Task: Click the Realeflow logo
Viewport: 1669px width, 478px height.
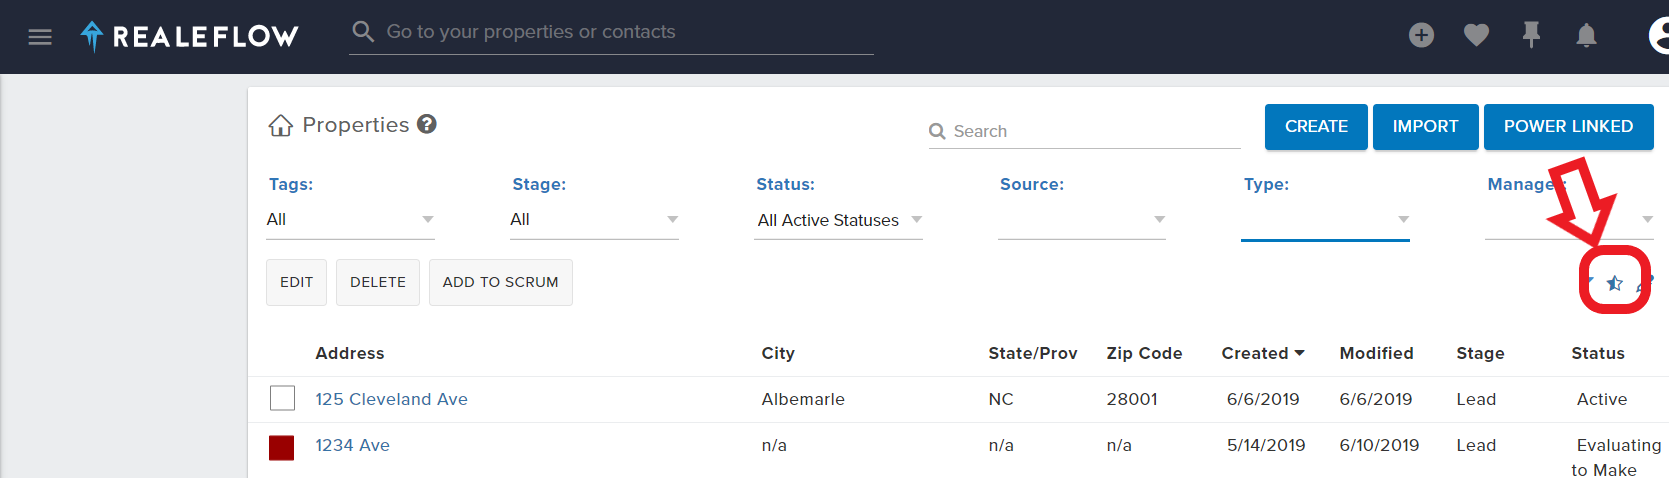Action: coord(190,37)
